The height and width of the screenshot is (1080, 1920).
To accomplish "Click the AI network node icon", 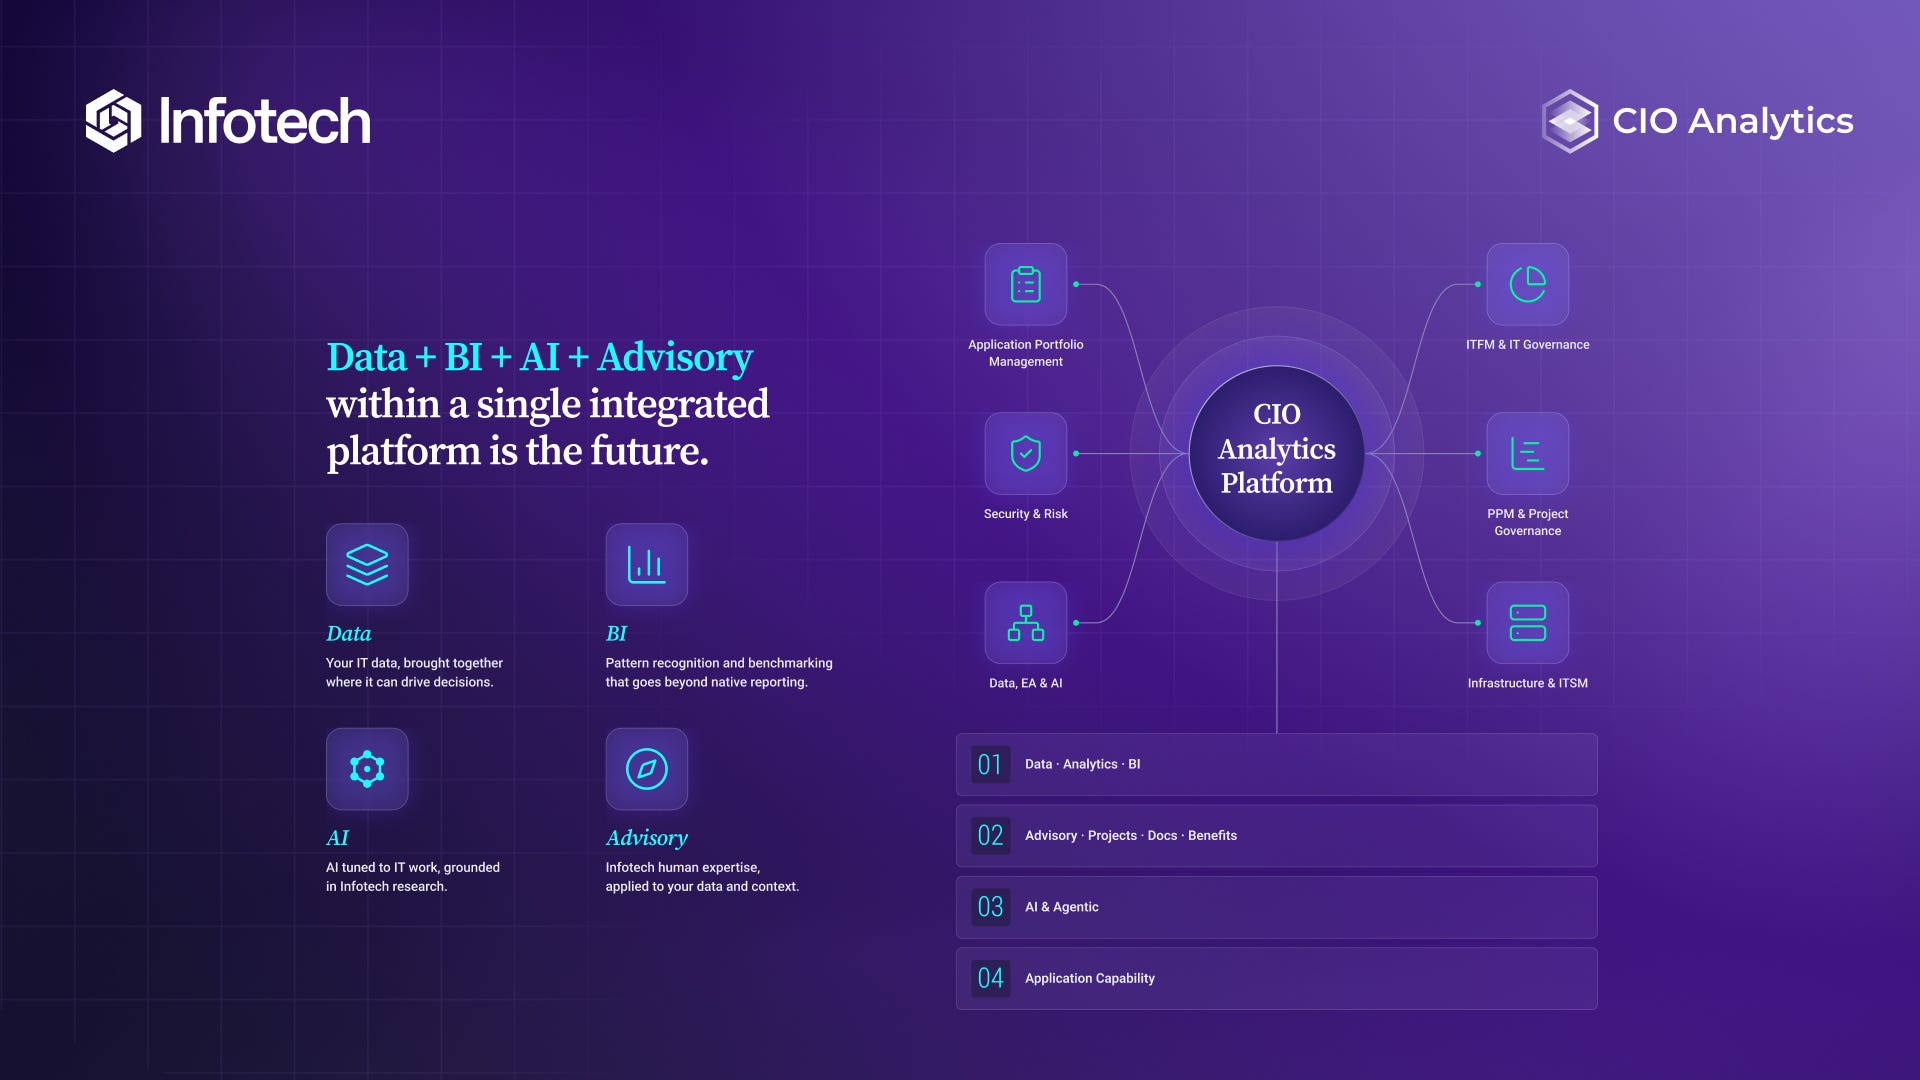I will (367, 769).
